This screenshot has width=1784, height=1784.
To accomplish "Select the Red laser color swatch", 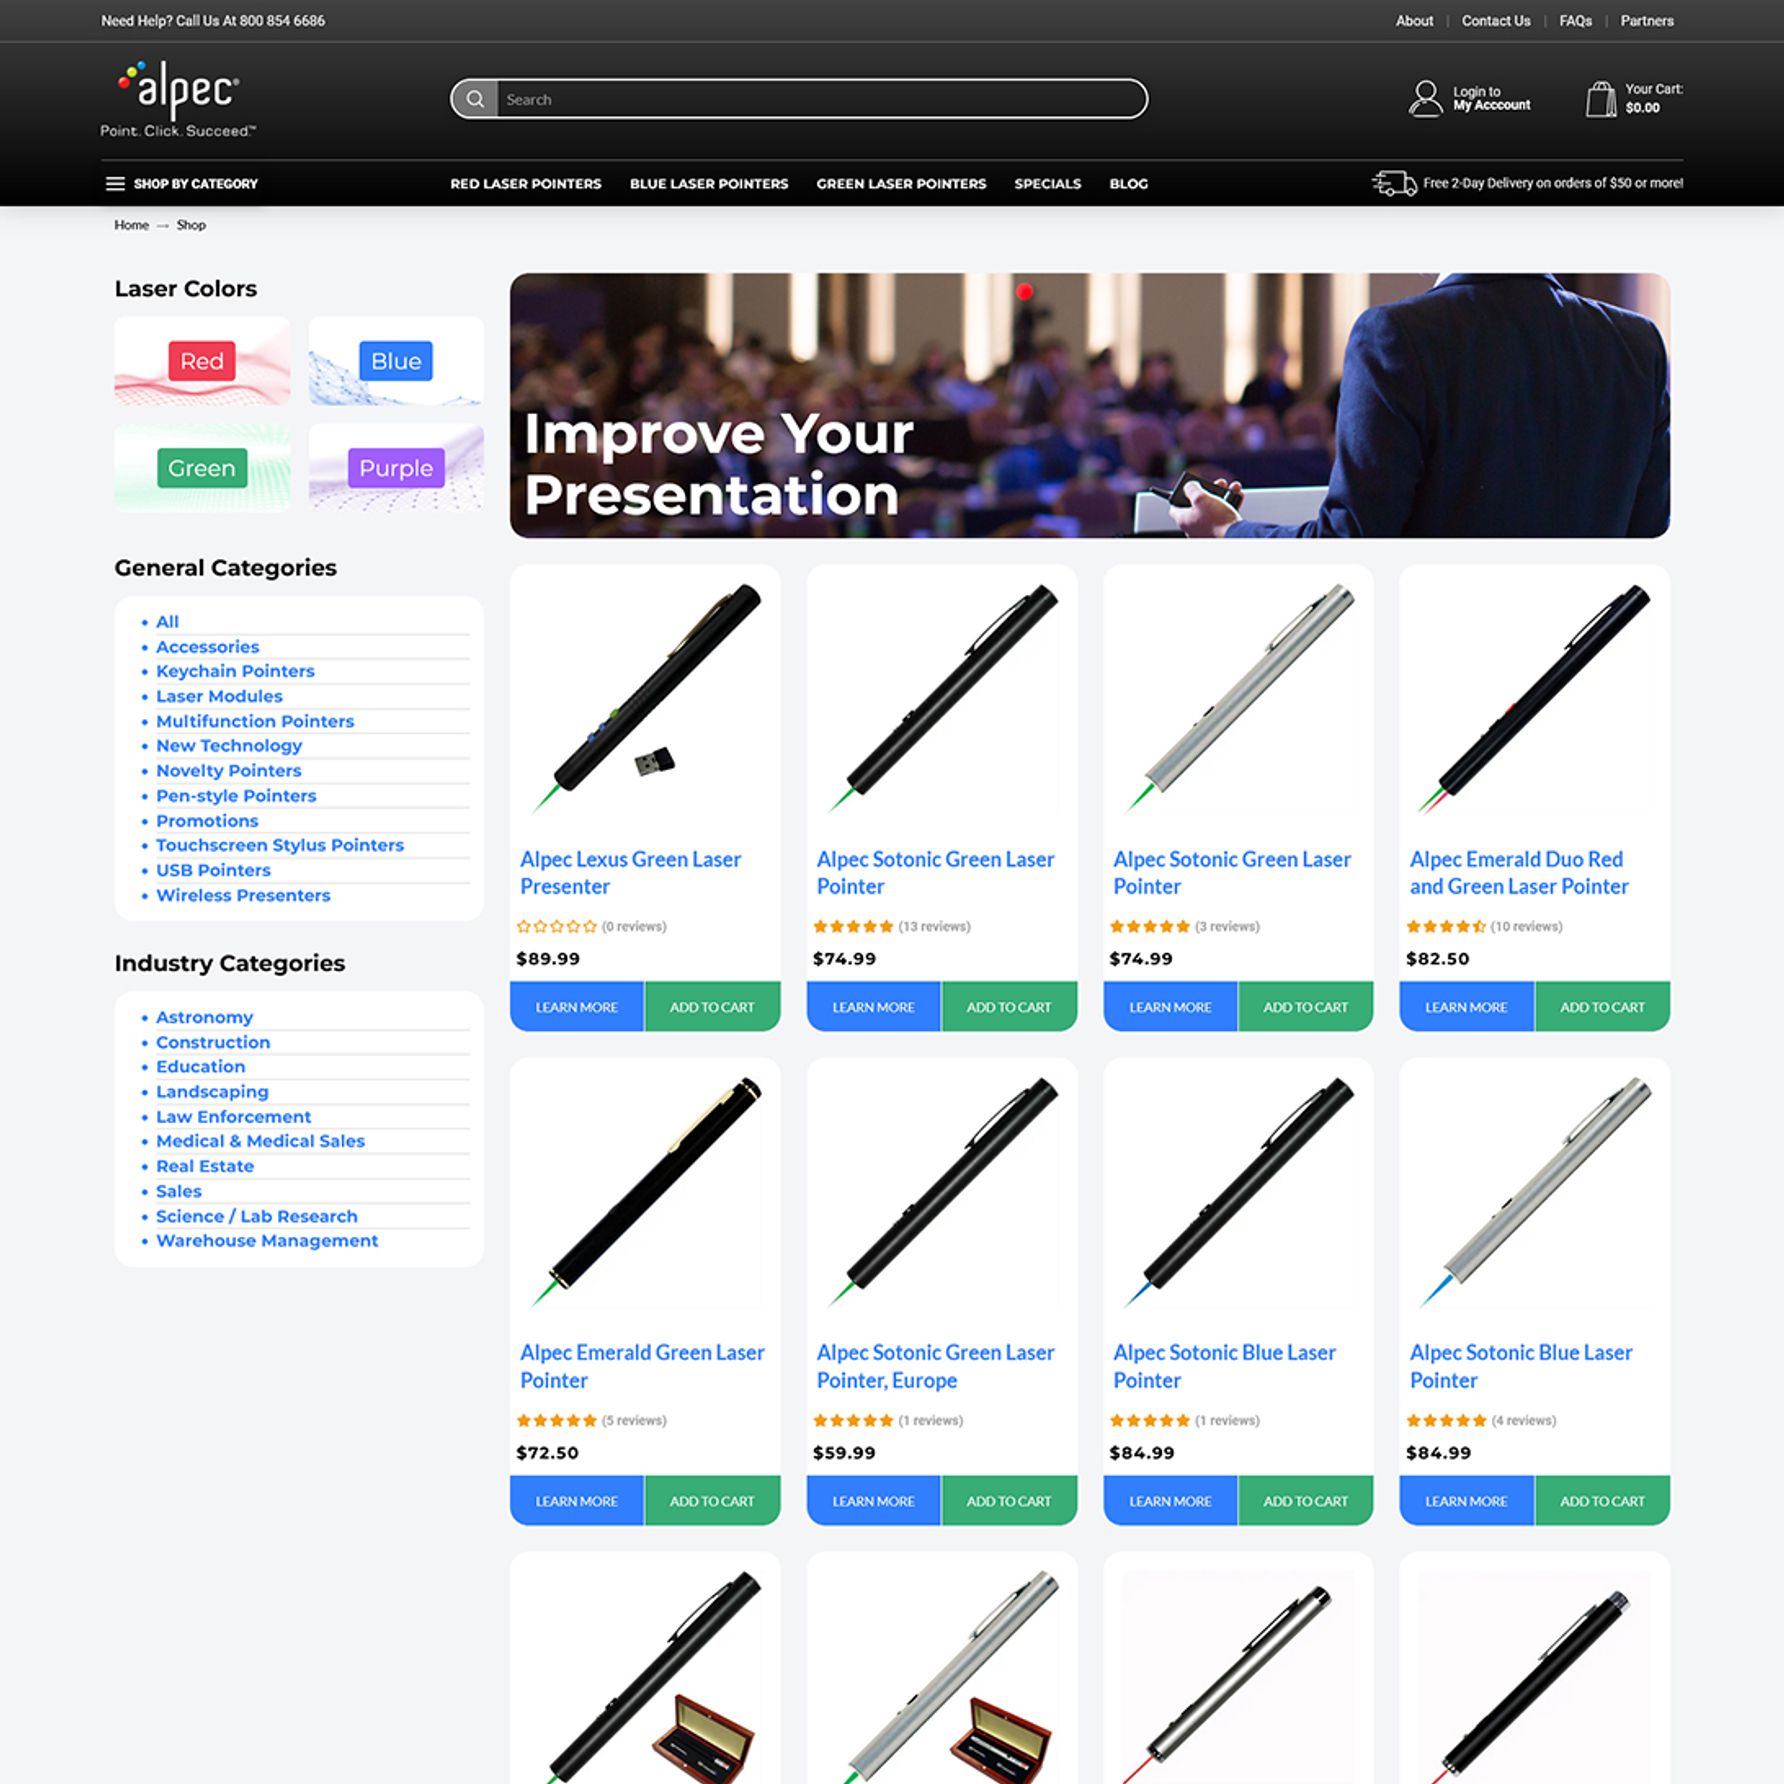I will click(x=202, y=361).
